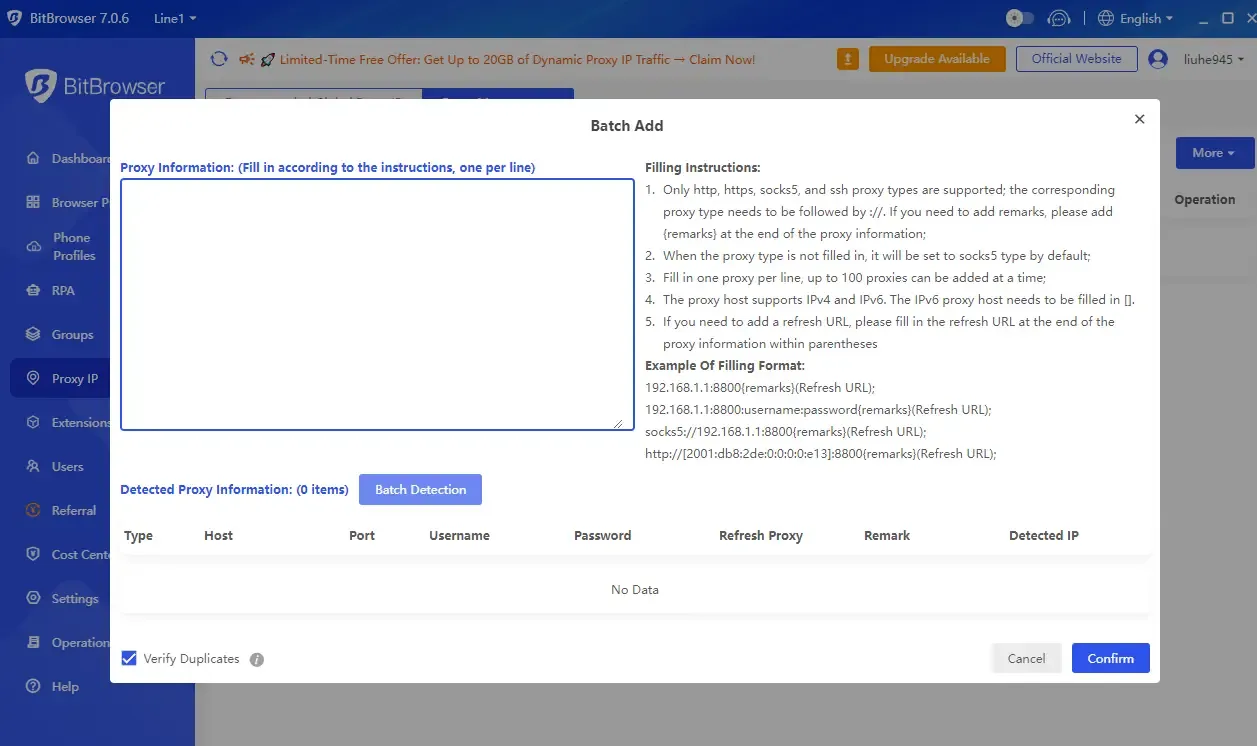The image size is (1257, 746).
Task: Expand the Line1 dropdown
Action: click(x=175, y=18)
